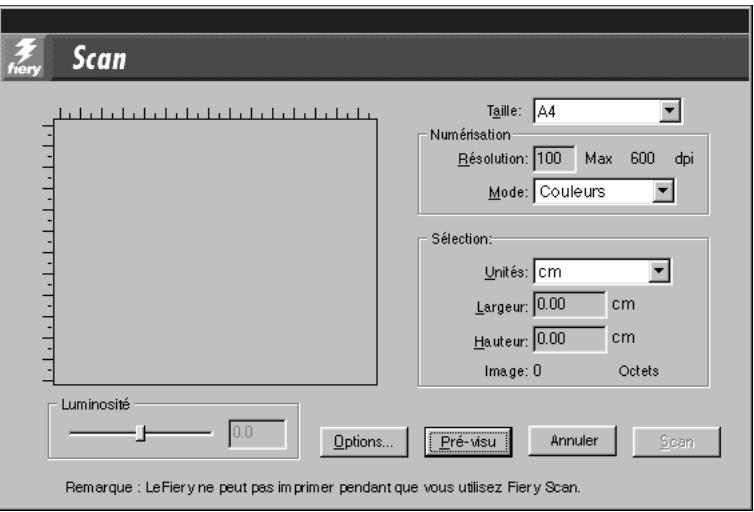Screen dimensions: 754x512
Task: Open the Options... dialog button
Action: point(364,441)
